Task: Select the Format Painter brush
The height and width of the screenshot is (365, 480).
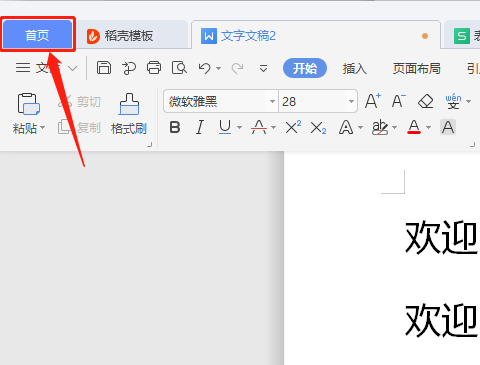Action: (129, 114)
